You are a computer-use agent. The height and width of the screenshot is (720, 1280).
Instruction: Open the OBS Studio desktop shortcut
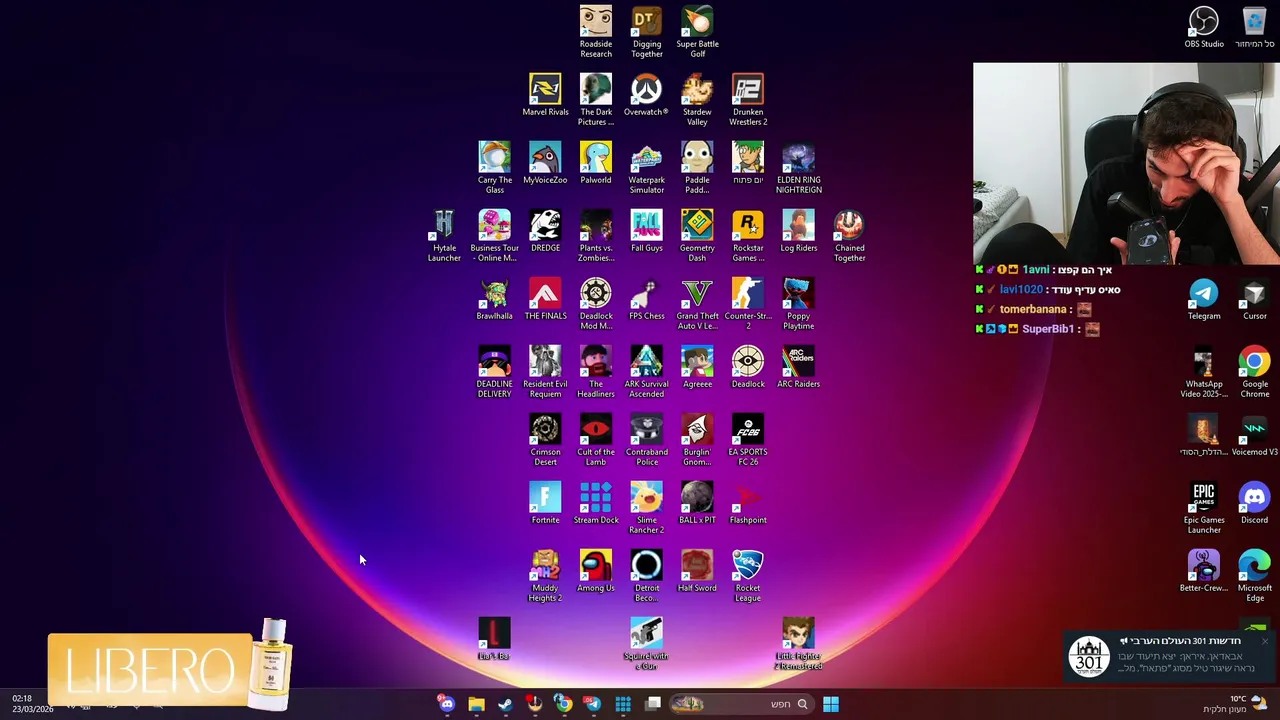(1204, 27)
